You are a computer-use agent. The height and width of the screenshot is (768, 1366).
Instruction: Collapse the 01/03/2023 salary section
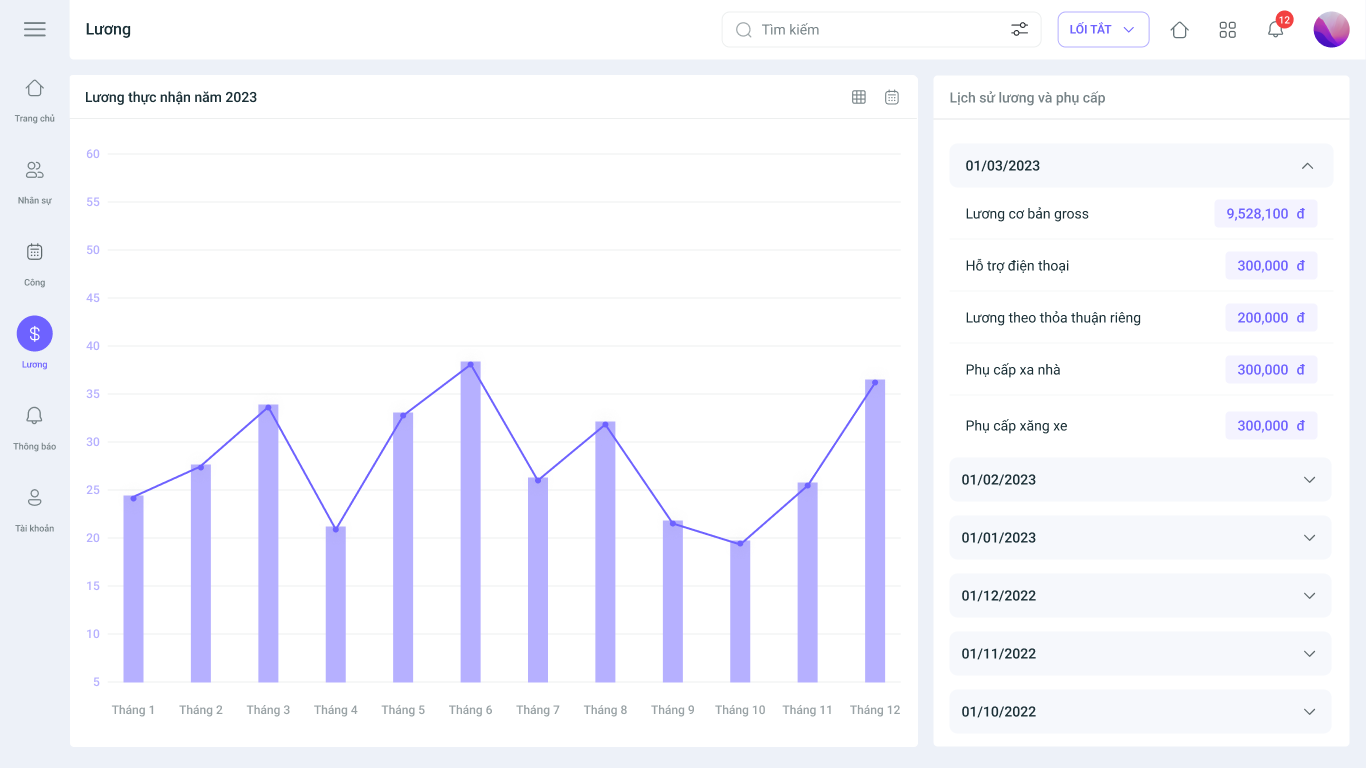coord(1141,166)
